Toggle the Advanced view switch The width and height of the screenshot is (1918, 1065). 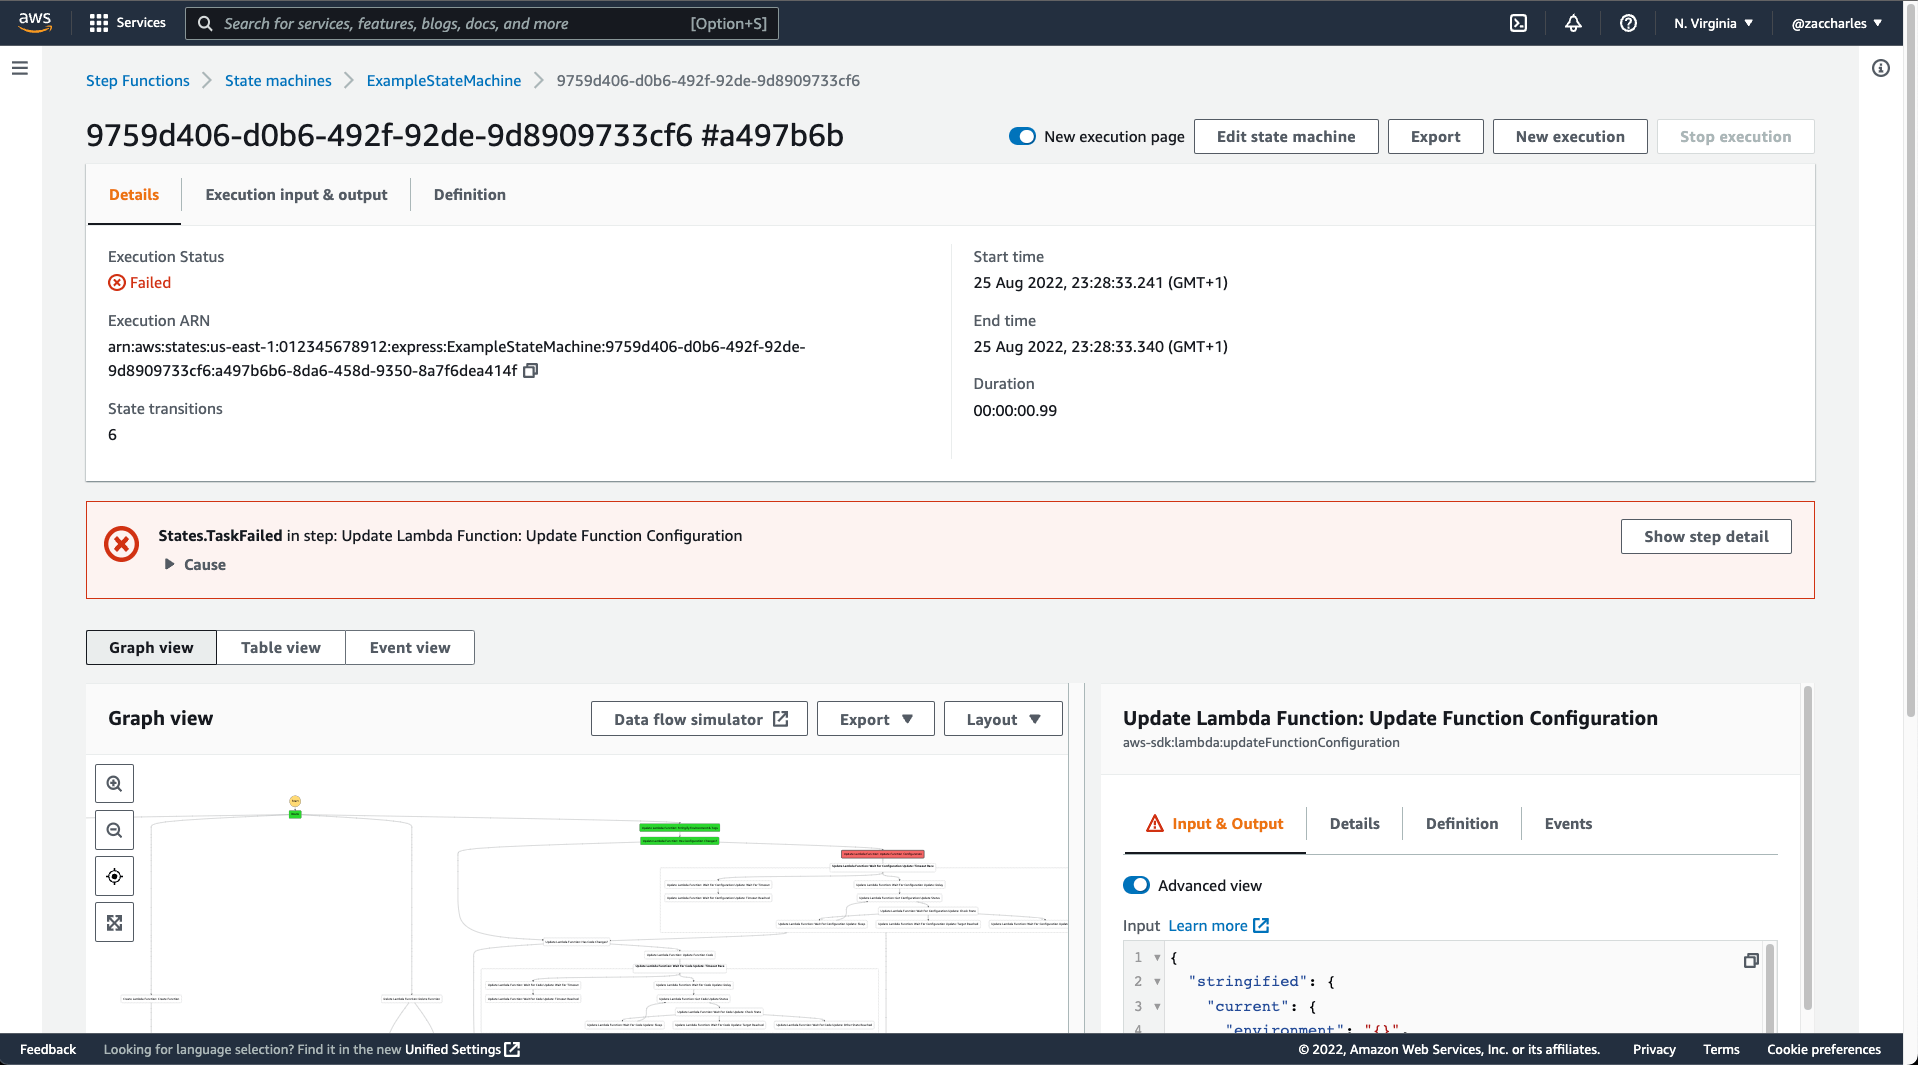click(x=1136, y=885)
